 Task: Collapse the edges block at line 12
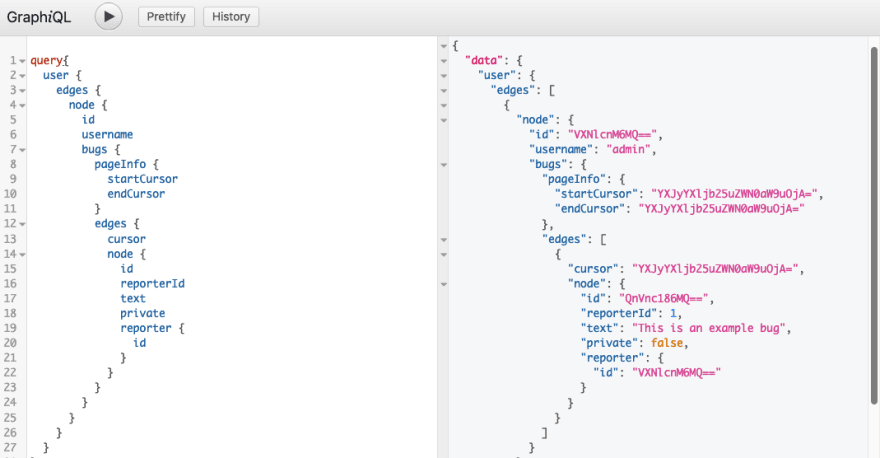22,224
